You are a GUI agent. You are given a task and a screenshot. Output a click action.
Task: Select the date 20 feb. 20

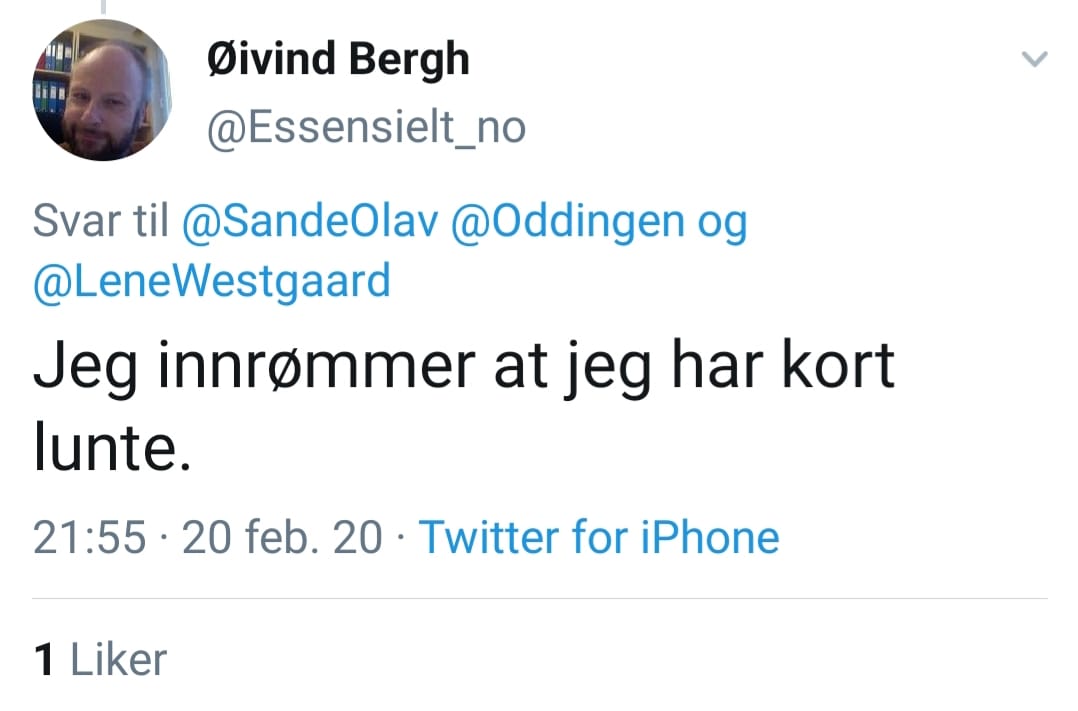pyautogui.click(x=282, y=537)
